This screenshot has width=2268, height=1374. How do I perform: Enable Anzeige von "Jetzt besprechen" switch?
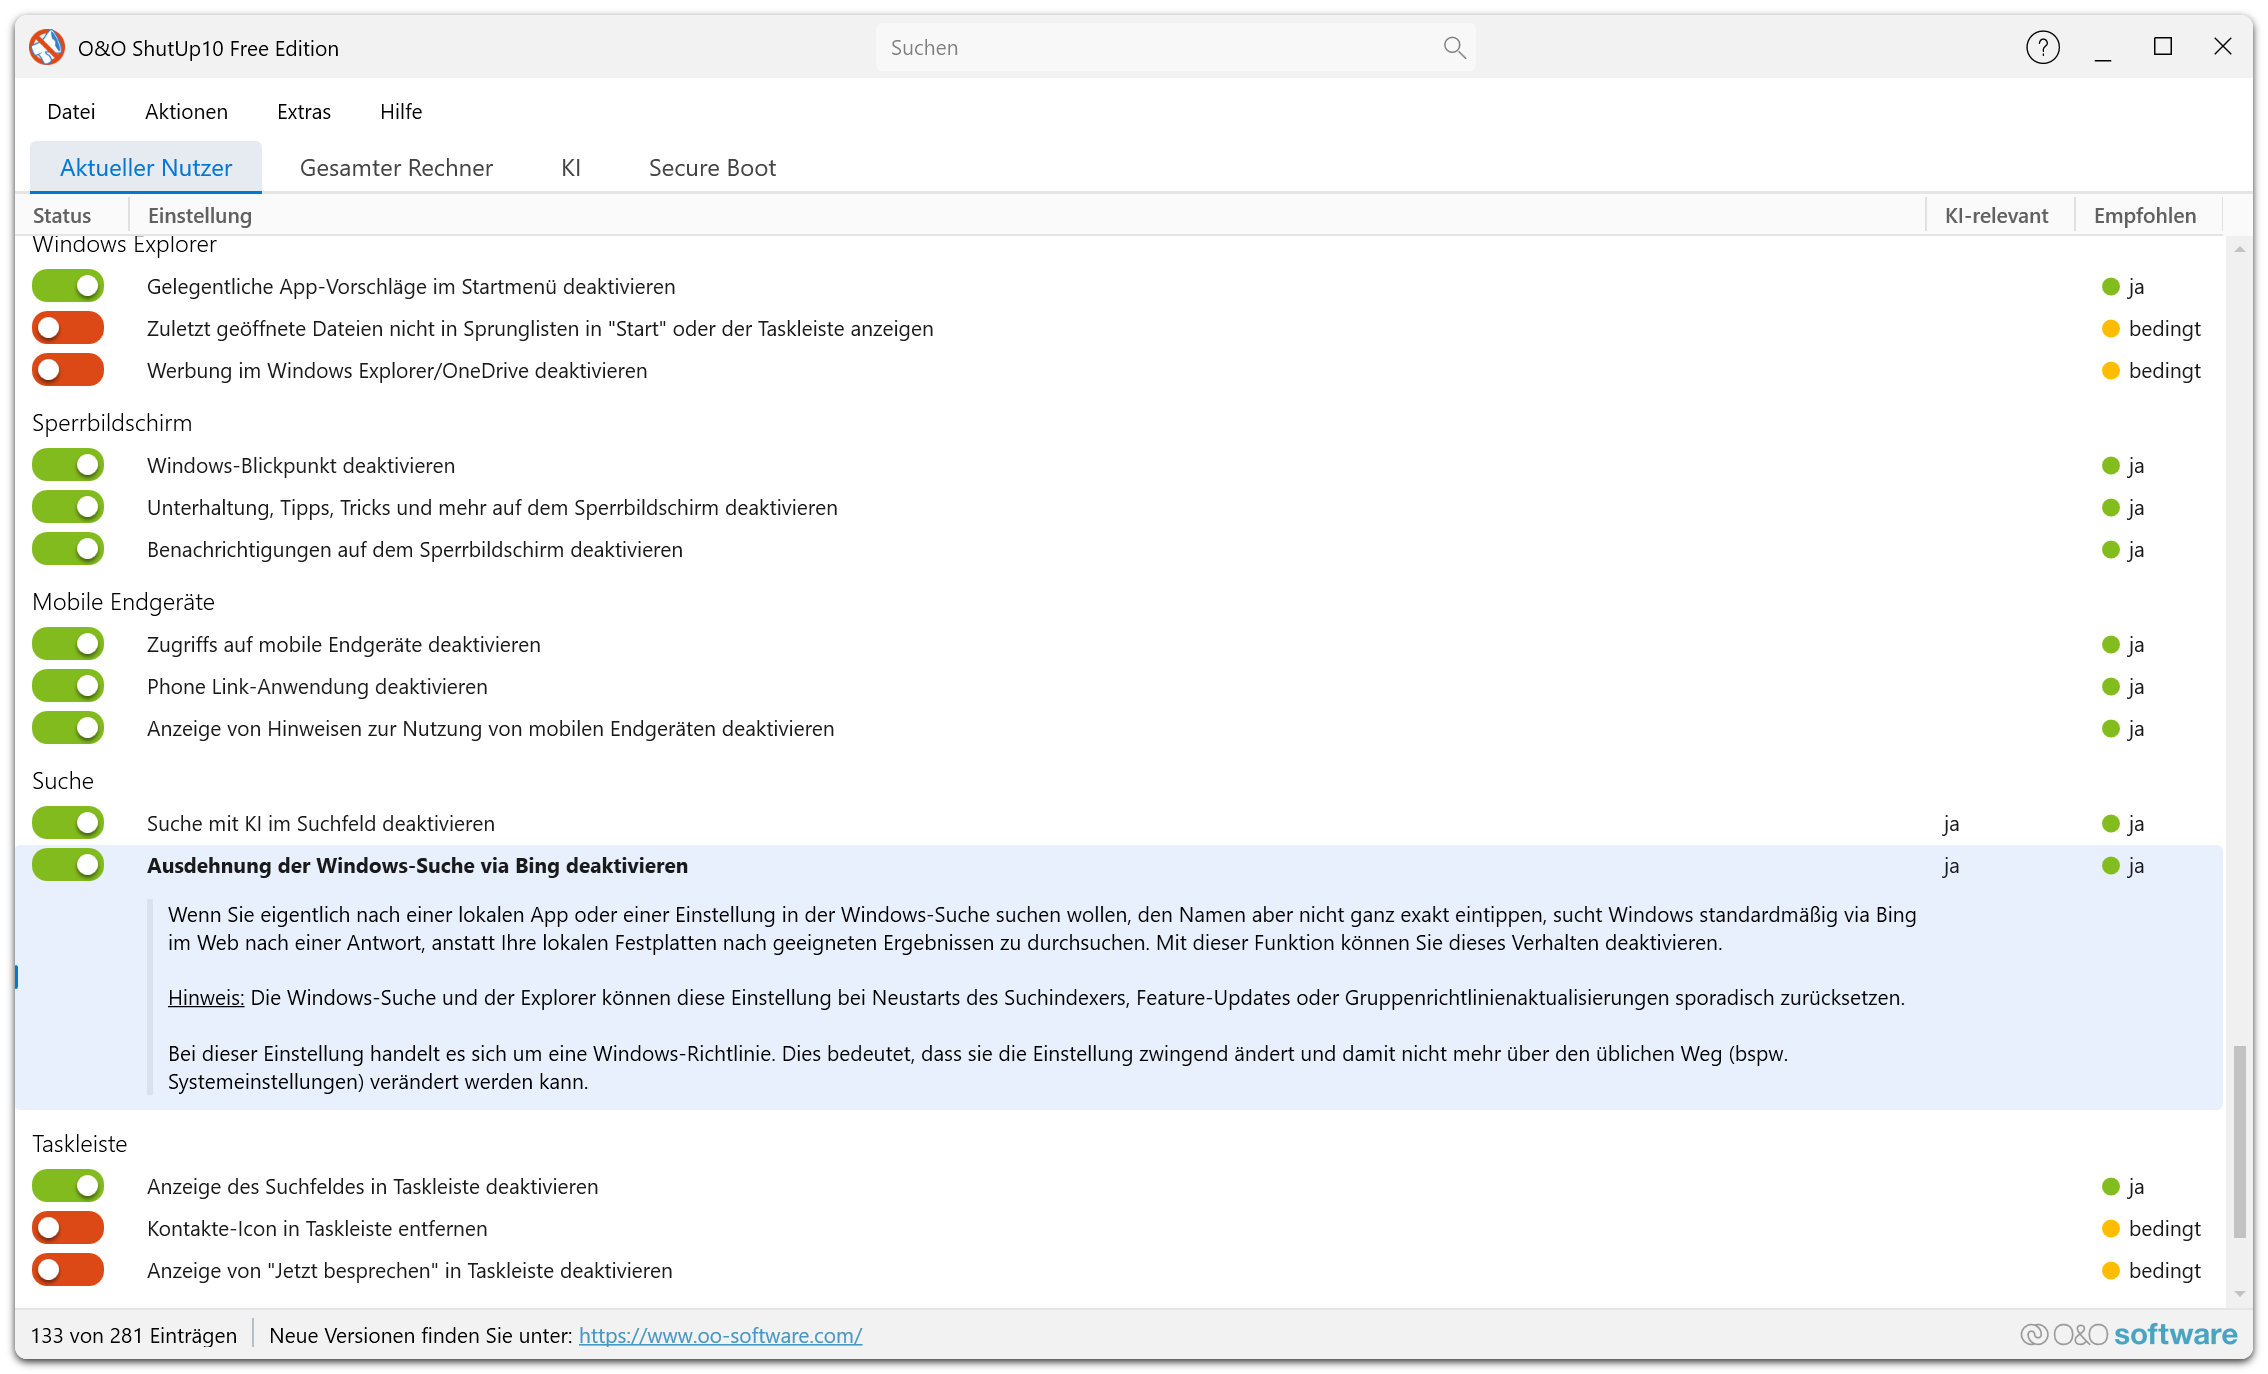point(68,1270)
